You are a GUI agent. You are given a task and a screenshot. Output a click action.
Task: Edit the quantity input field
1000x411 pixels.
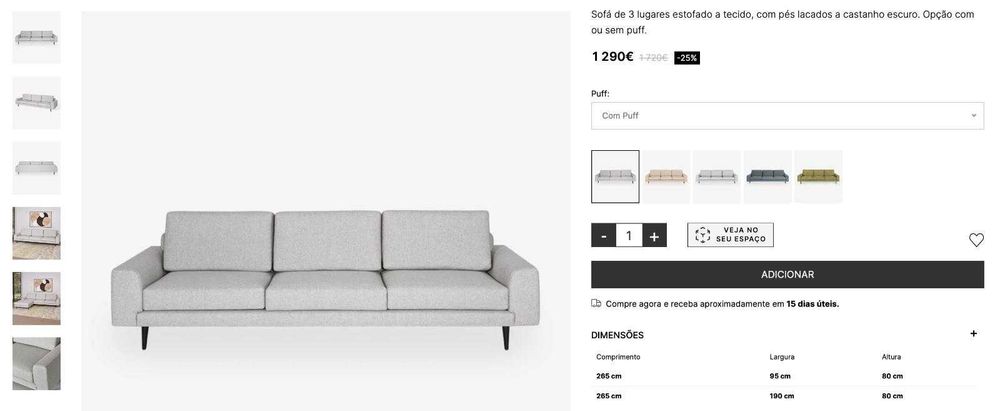point(628,236)
